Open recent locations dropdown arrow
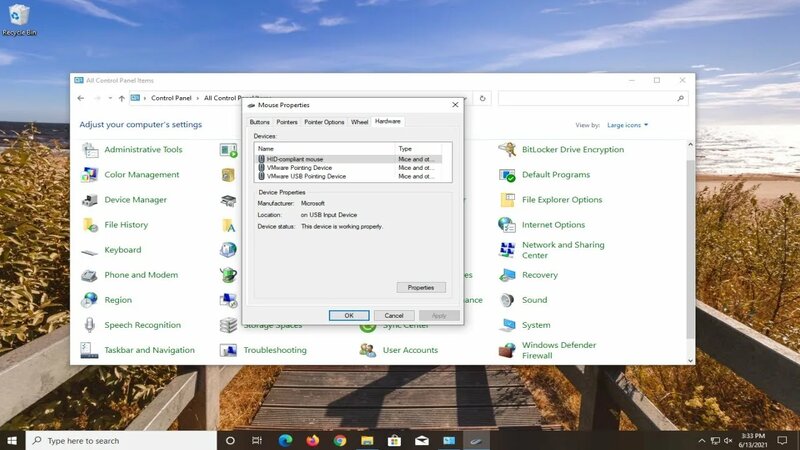Viewport: 800px width, 450px height. pyautogui.click(x=110, y=98)
